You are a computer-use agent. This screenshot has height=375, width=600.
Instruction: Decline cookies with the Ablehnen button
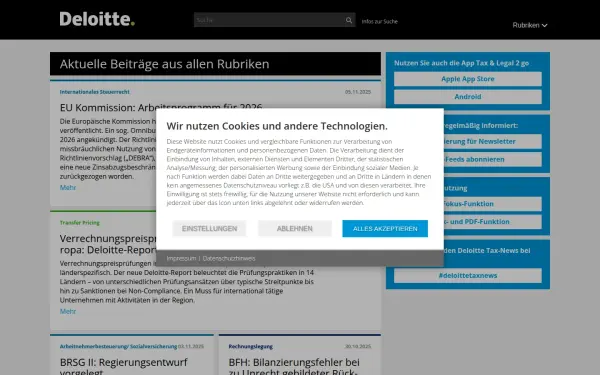(x=295, y=228)
